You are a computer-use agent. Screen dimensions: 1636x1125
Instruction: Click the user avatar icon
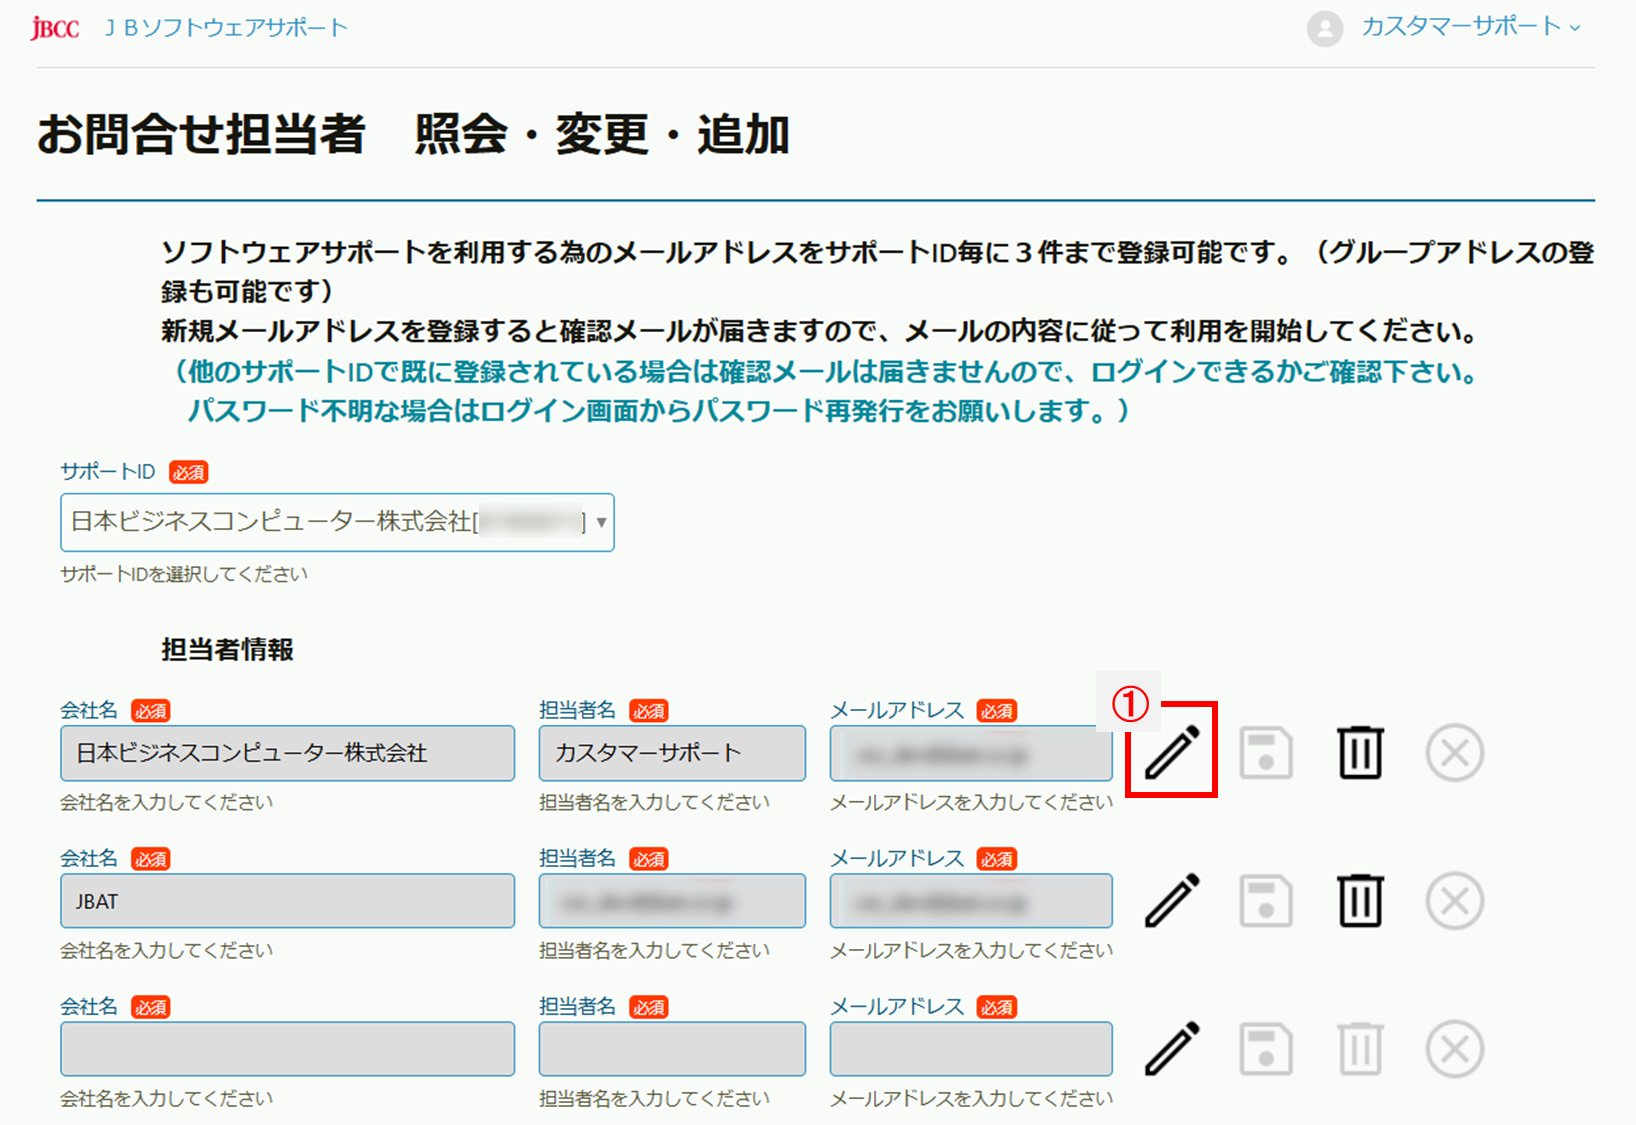coord(1325,28)
